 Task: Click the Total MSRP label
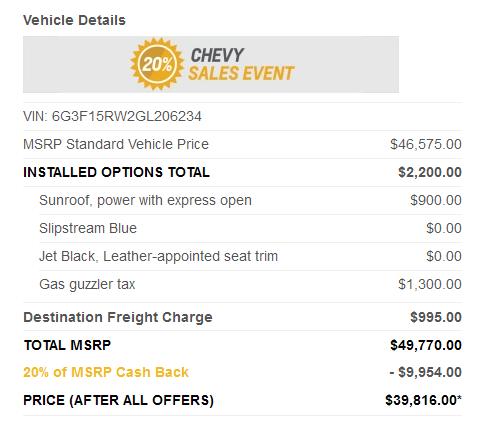(67, 345)
